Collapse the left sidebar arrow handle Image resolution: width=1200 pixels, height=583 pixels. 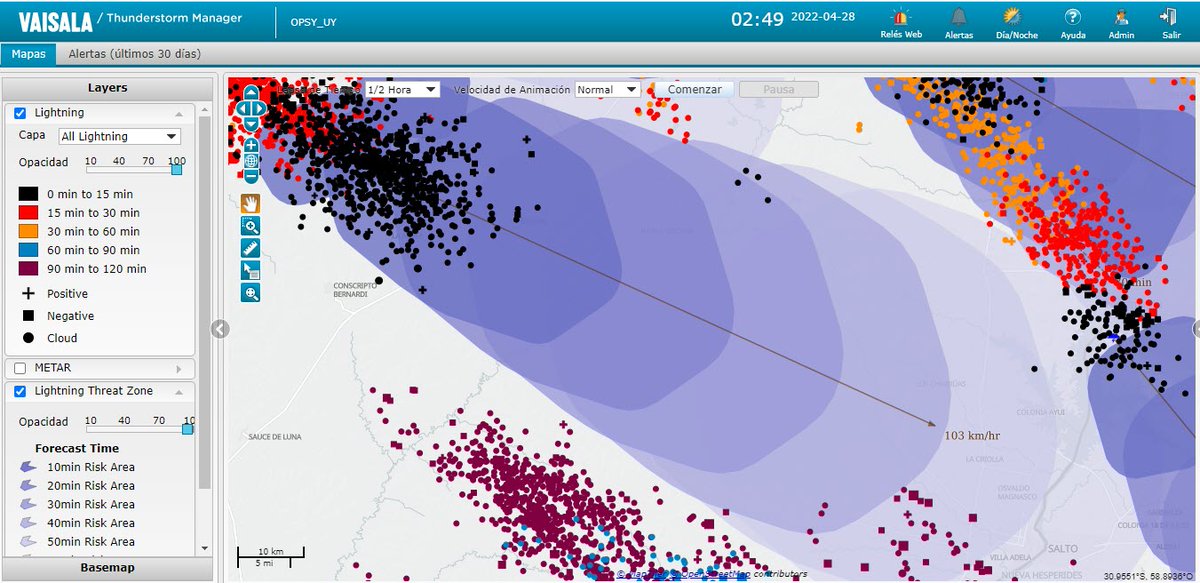pos(221,328)
